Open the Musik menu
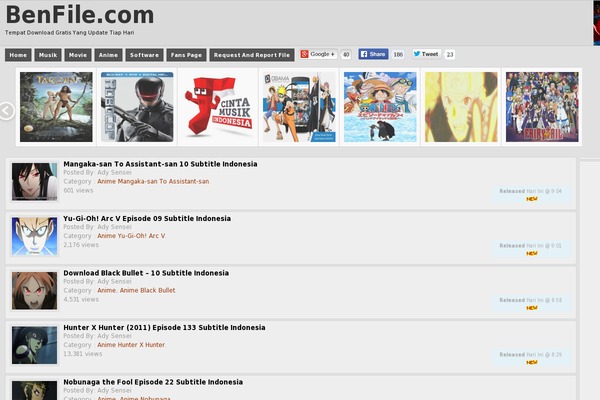Viewport: 600px width, 400px height. tap(48, 55)
